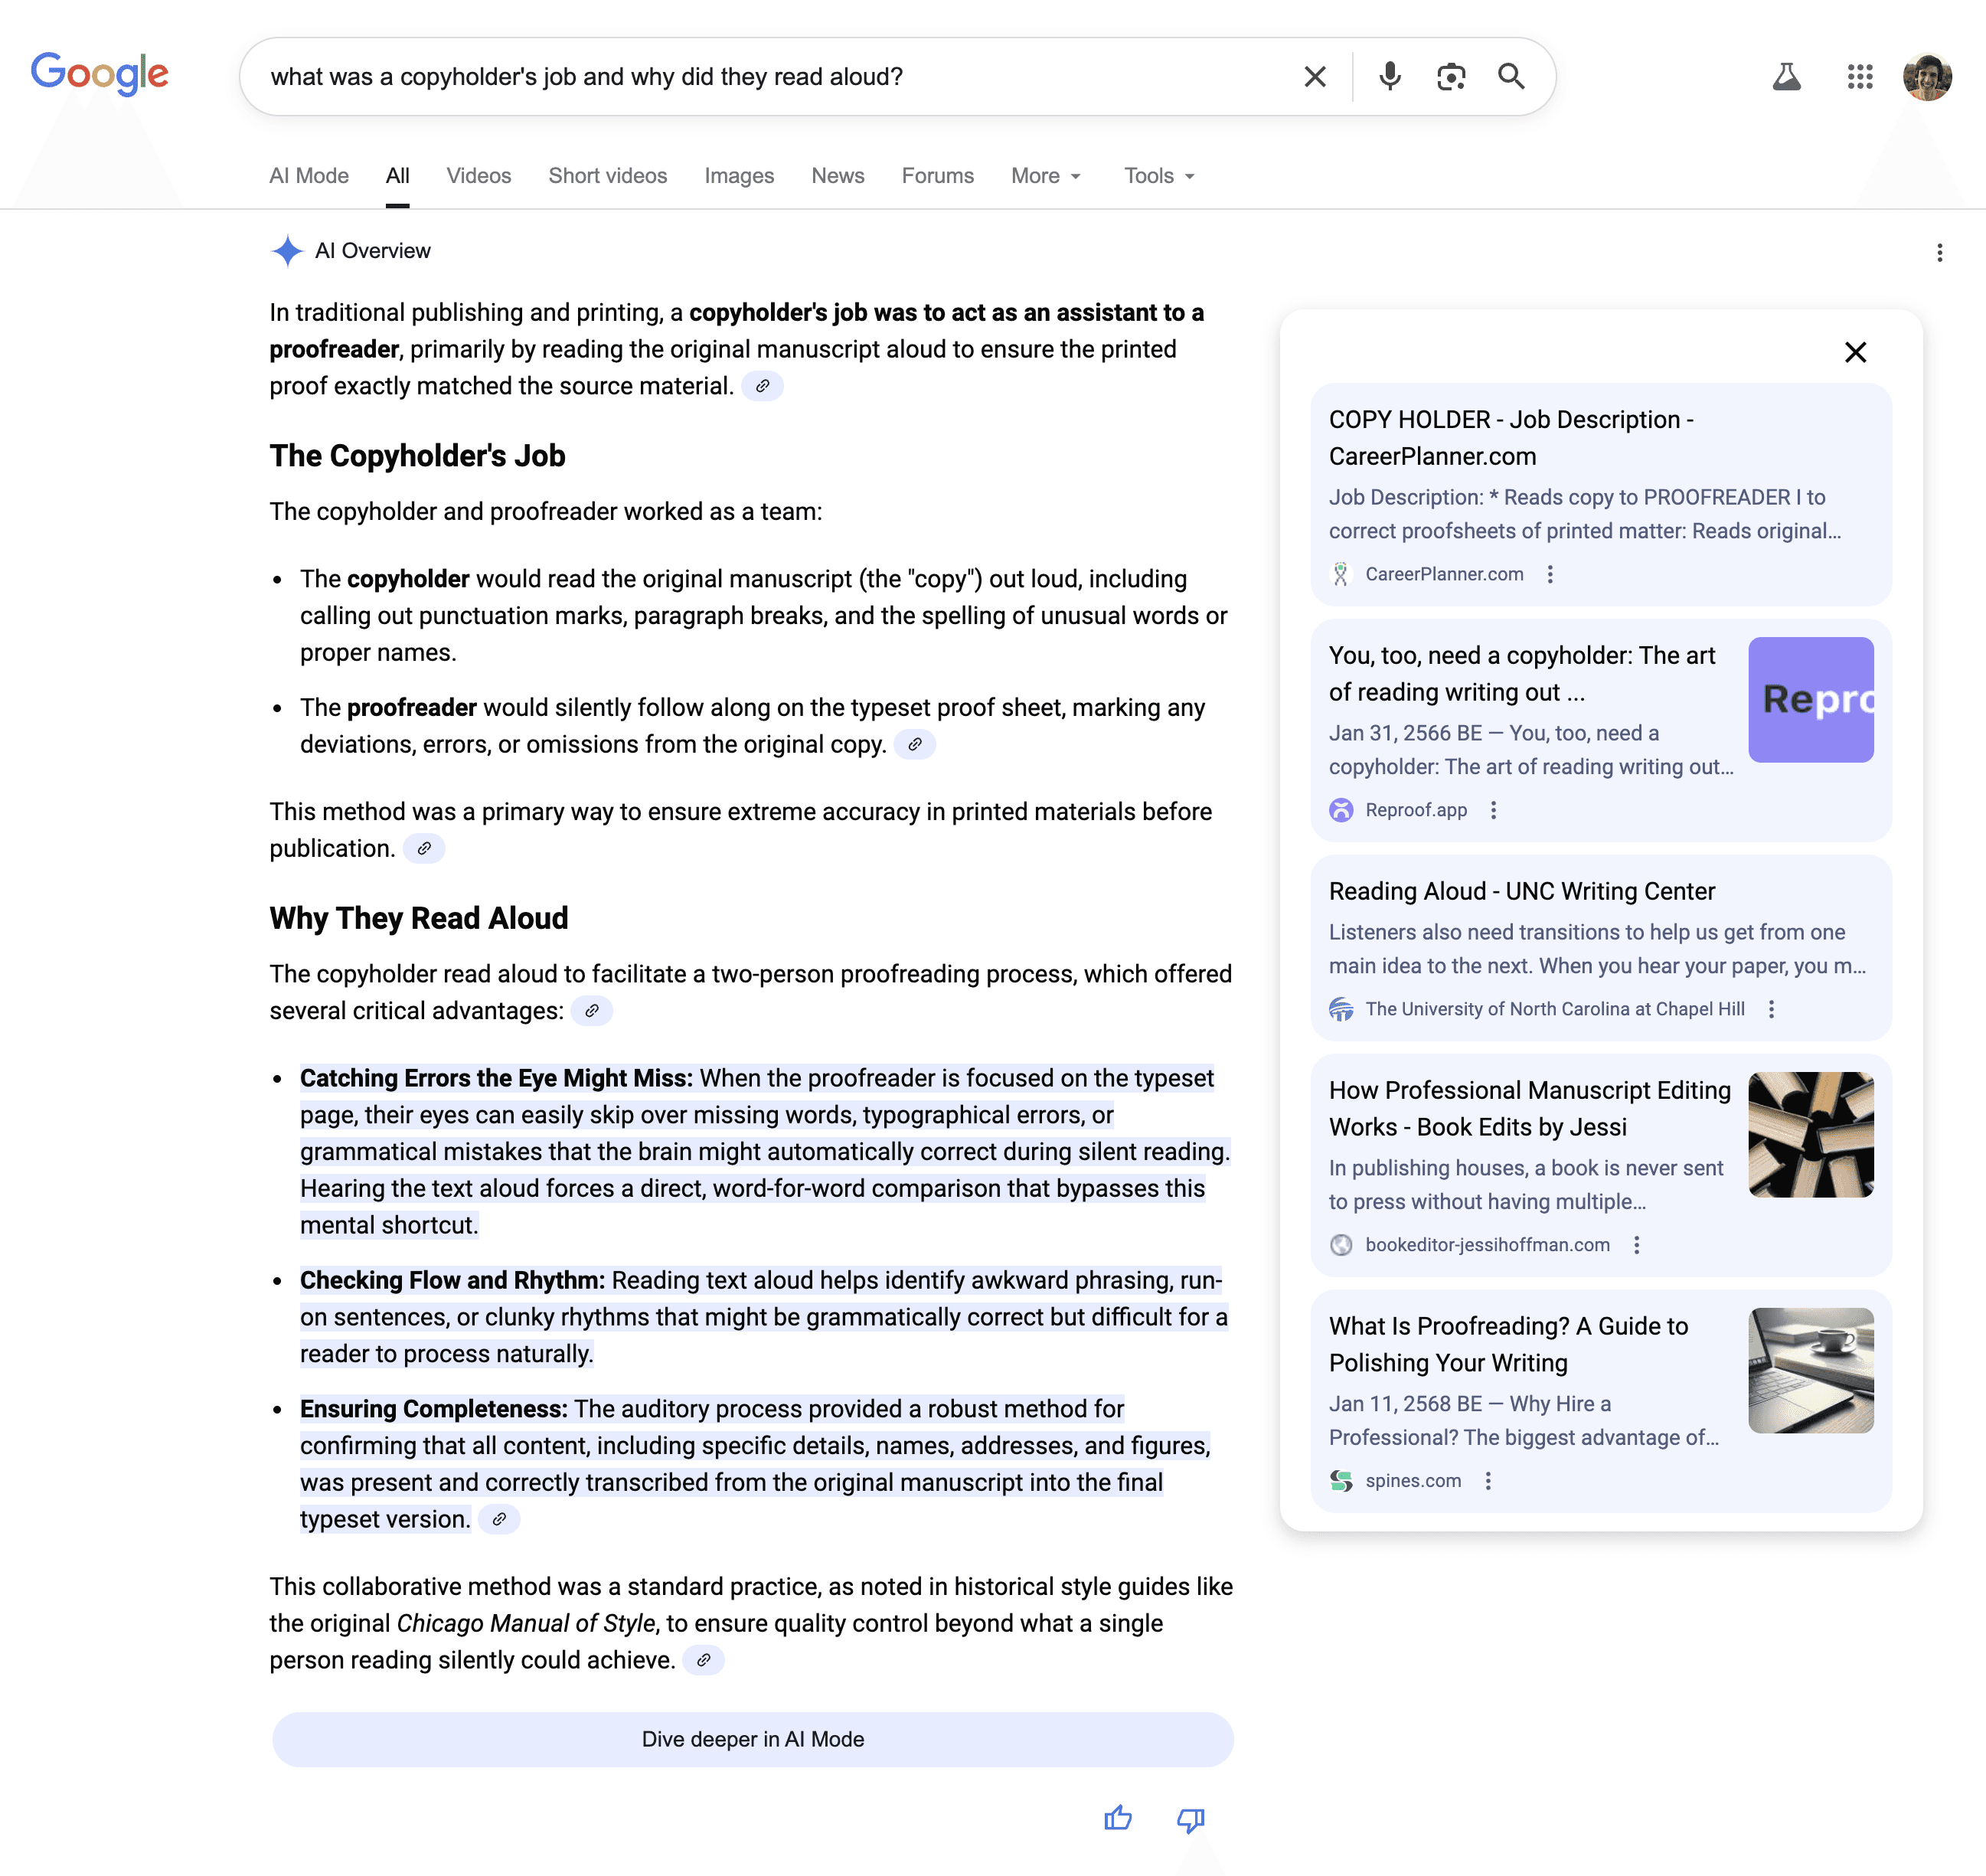
Task: Click the voice search microphone icon
Action: (1389, 77)
